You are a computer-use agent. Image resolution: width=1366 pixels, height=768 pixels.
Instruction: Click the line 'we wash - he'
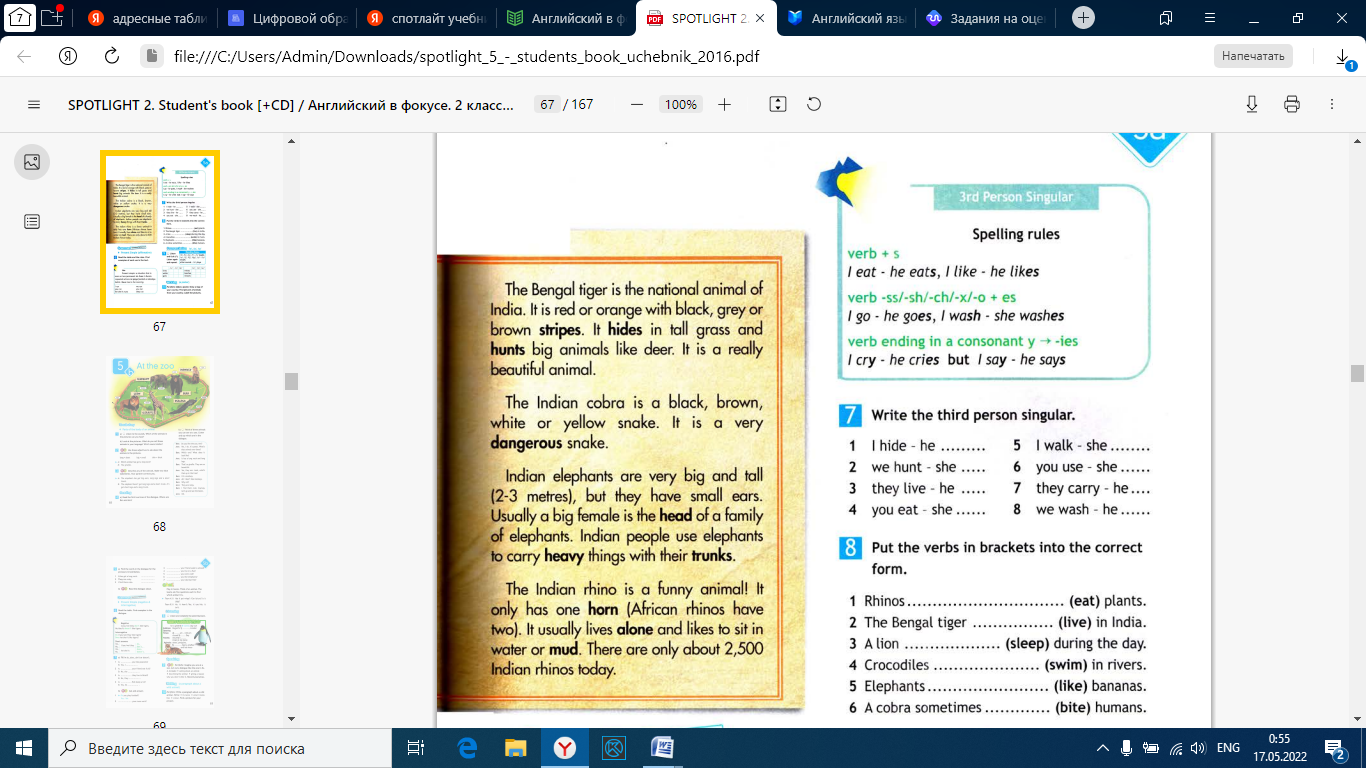(x=1093, y=509)
